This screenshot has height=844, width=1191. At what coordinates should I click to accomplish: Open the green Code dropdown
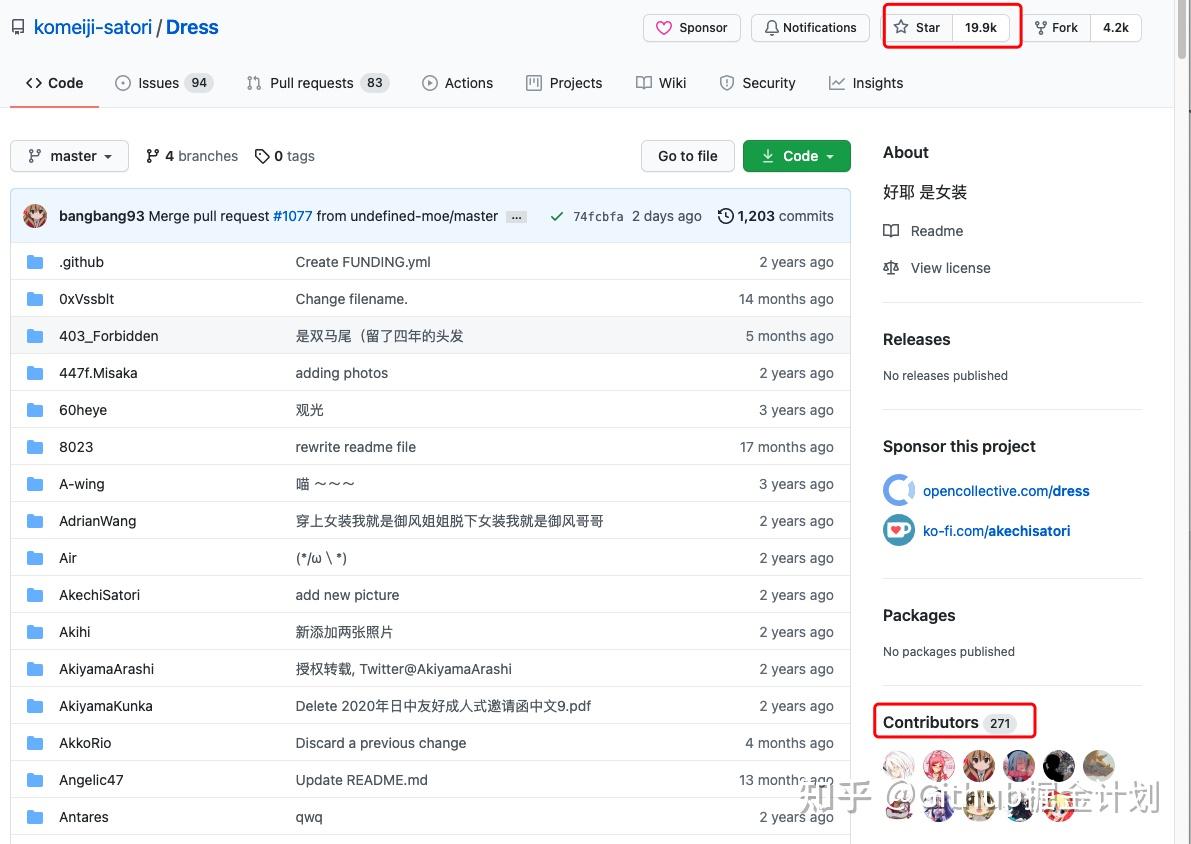click(x=796, y=156)
